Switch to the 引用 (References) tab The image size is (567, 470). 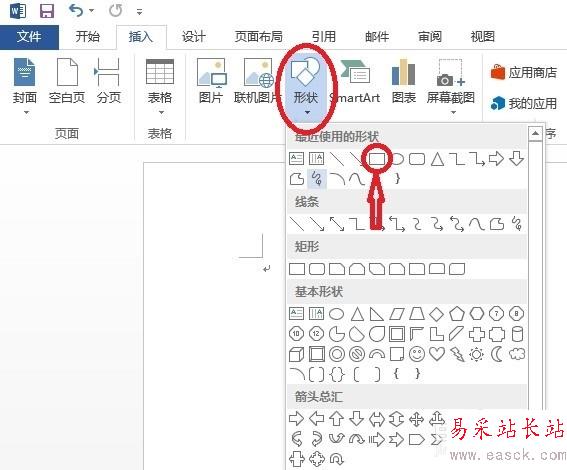[x=324, y=37]
